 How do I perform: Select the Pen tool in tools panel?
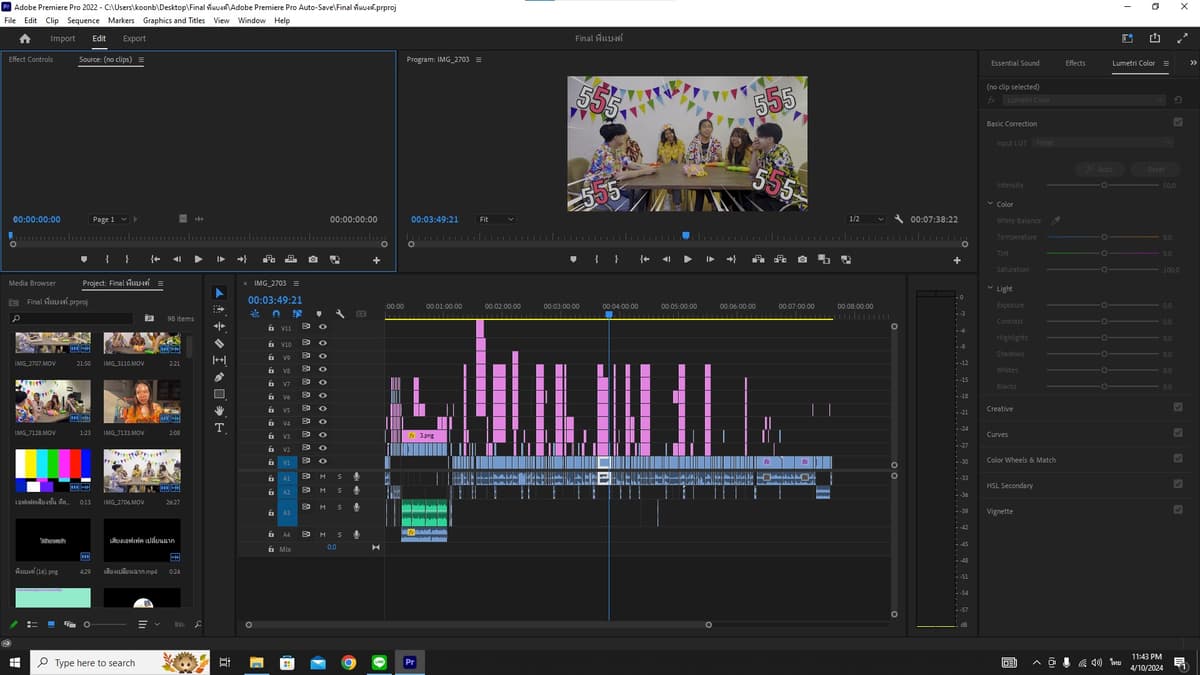click(x=220, y=377)
